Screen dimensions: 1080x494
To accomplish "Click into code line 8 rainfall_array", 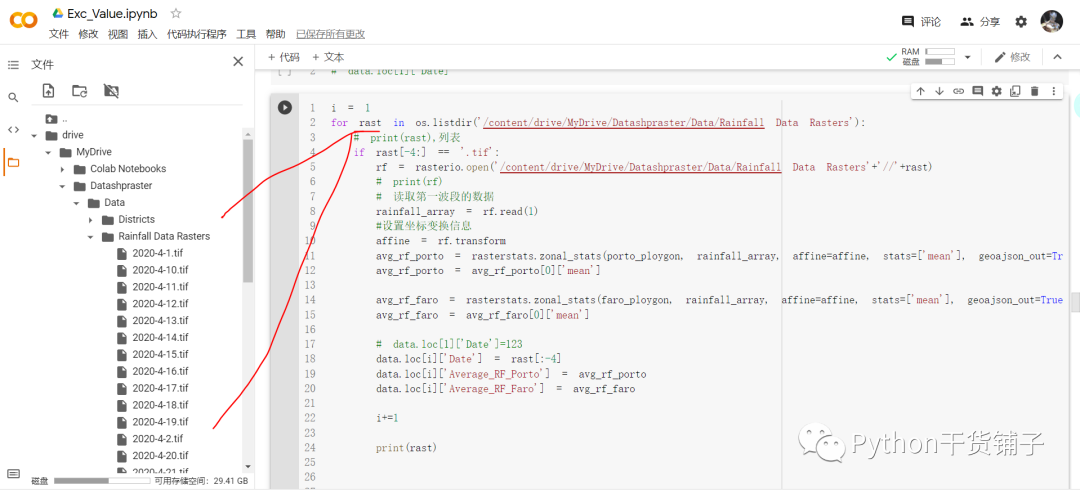I will pos(415,212).
